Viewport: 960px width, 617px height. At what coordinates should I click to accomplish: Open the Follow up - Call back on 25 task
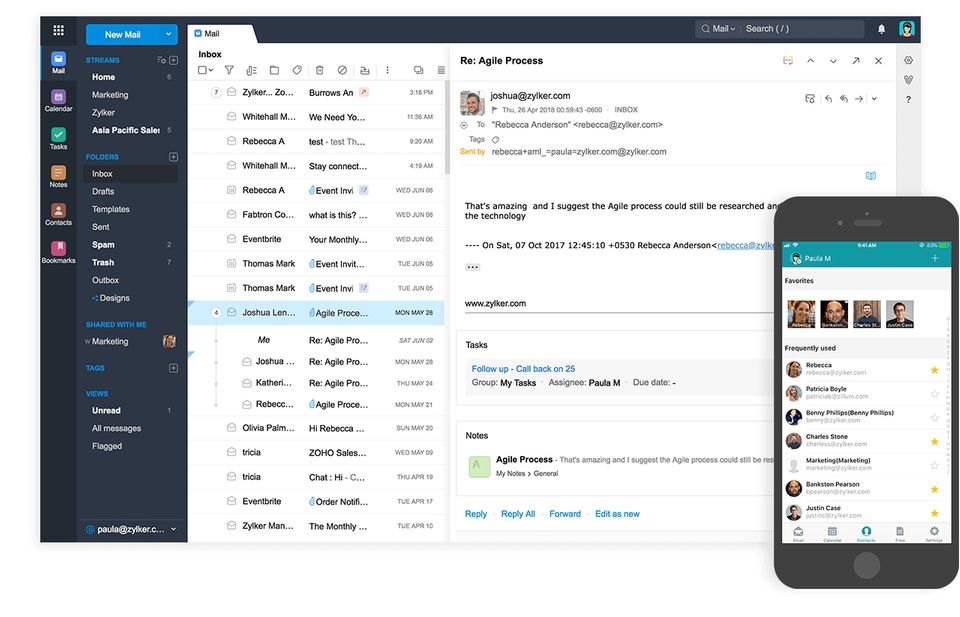(x=523, y=369)
